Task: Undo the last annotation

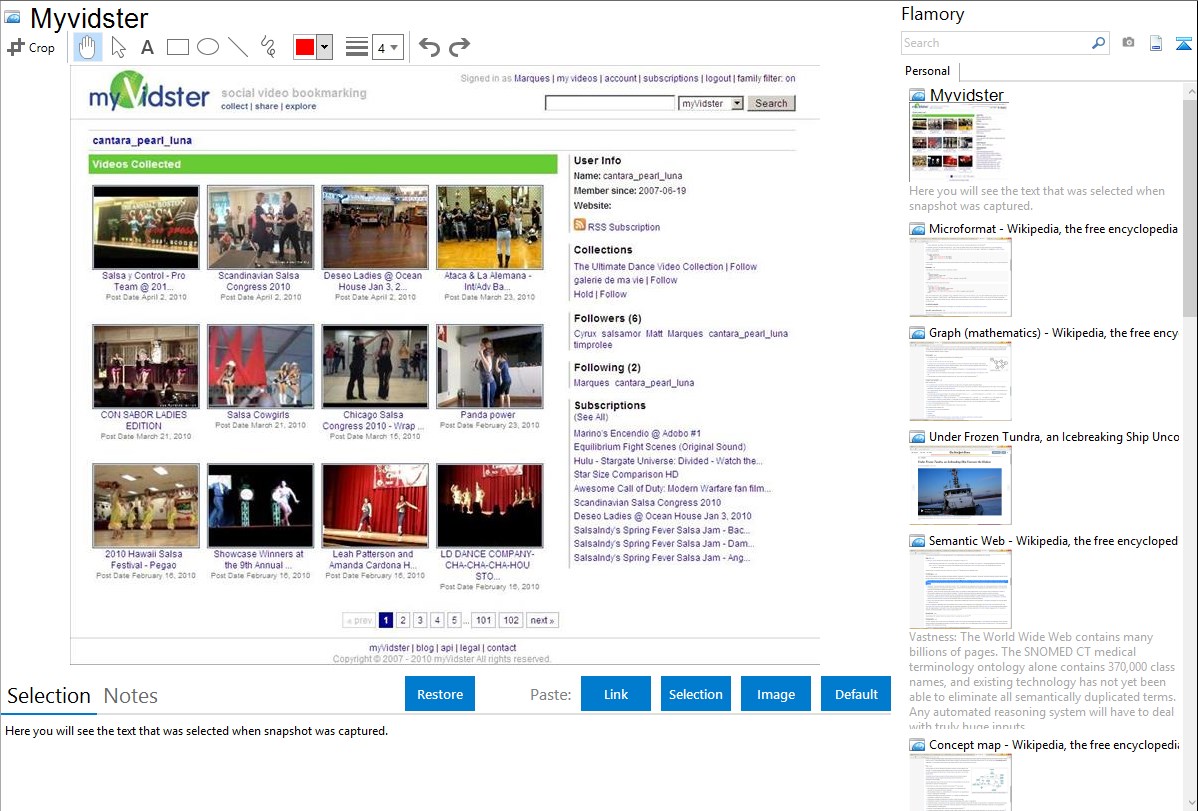Action: (x=429, y=47)
